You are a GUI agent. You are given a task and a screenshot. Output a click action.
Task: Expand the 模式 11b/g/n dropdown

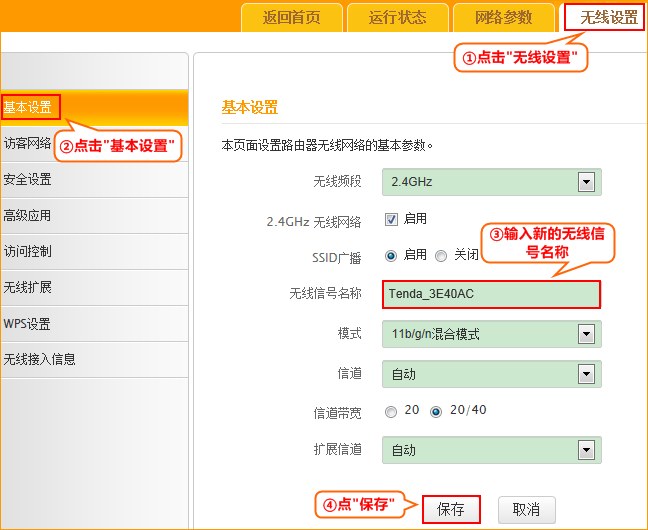point(491,334)
